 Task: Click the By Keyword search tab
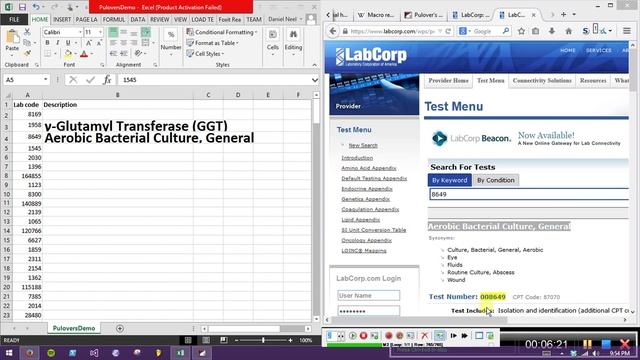pos(449,180)
